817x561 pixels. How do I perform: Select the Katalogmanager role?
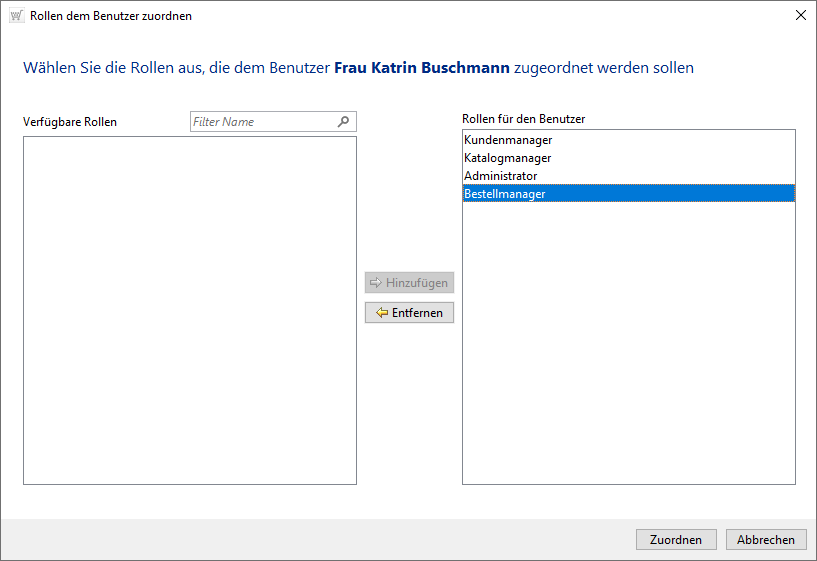[x=508, y=158]
